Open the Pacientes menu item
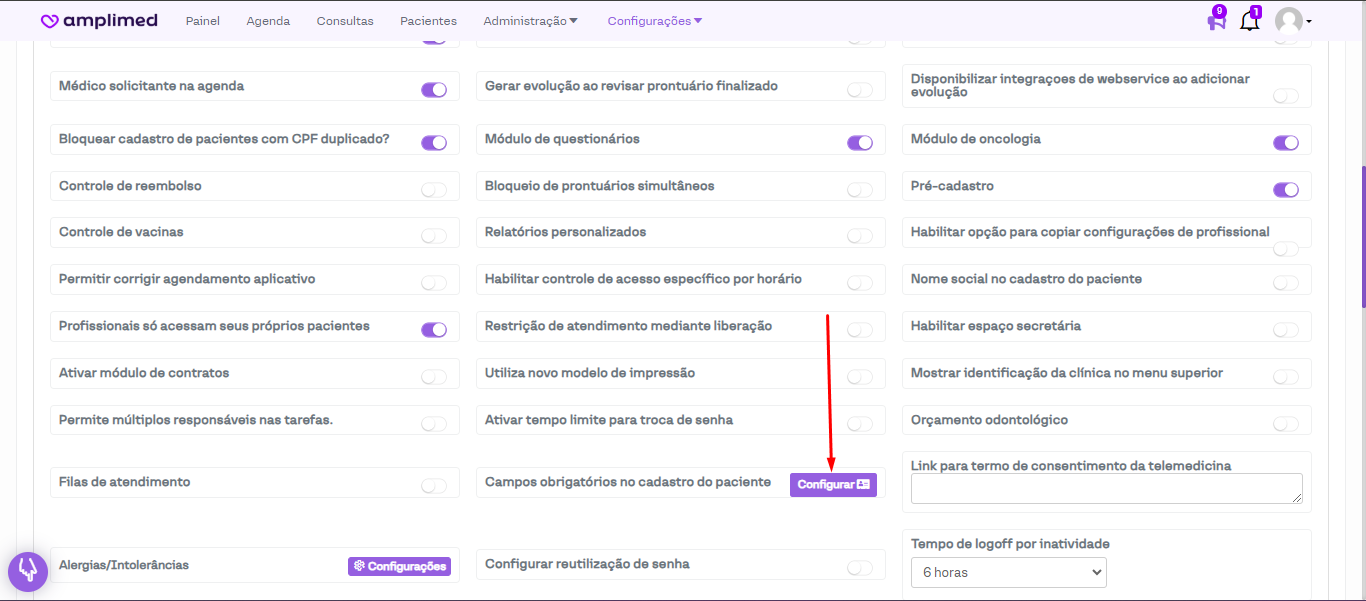 tap(428, 21)
